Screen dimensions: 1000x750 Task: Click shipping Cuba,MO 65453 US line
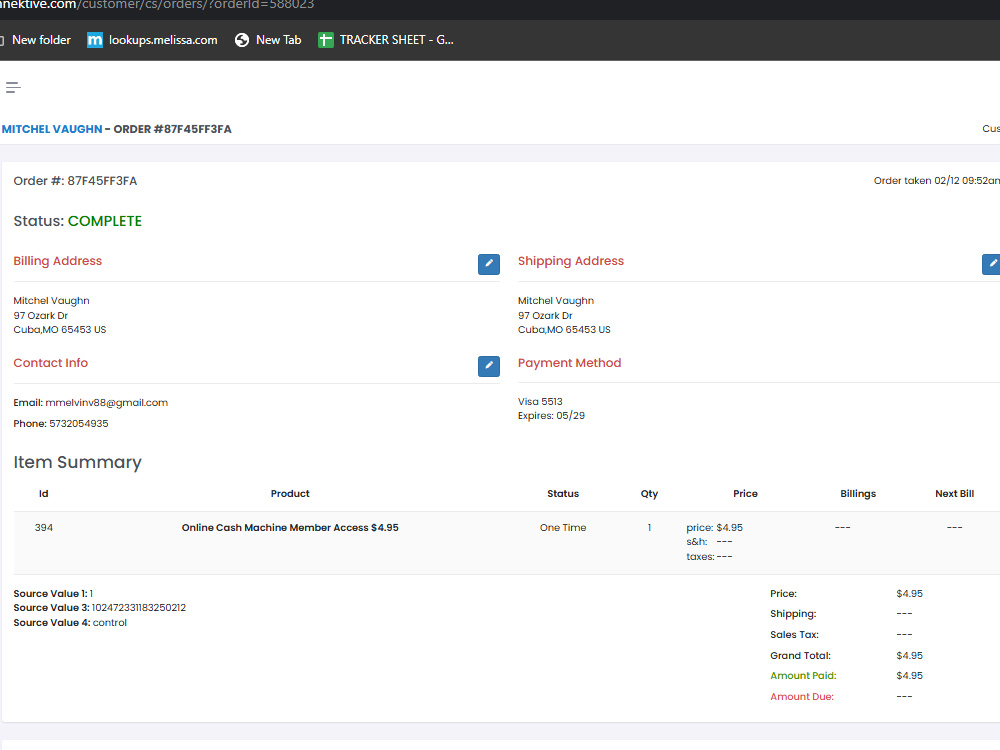coord(564,330)
